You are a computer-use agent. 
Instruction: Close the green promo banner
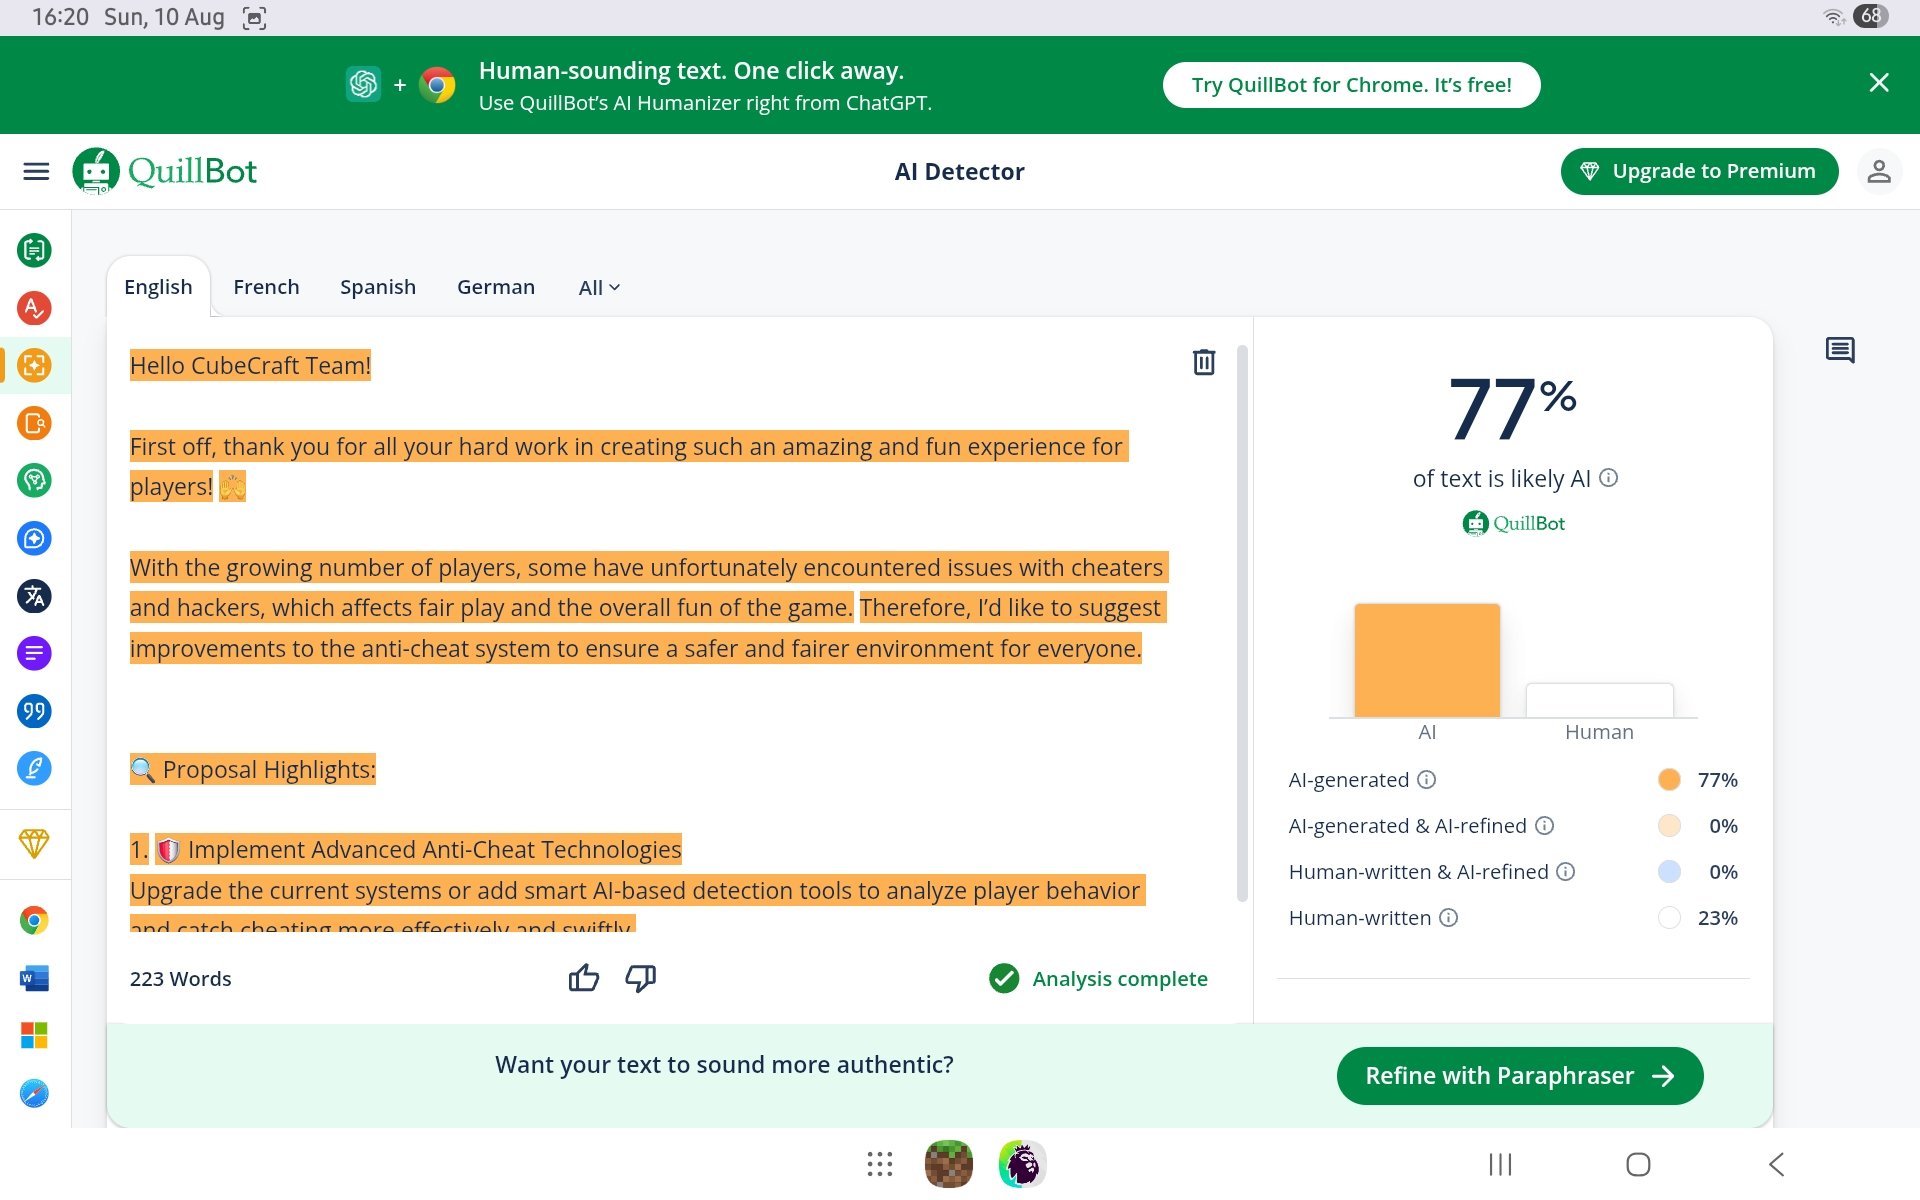click(1879, 83)
